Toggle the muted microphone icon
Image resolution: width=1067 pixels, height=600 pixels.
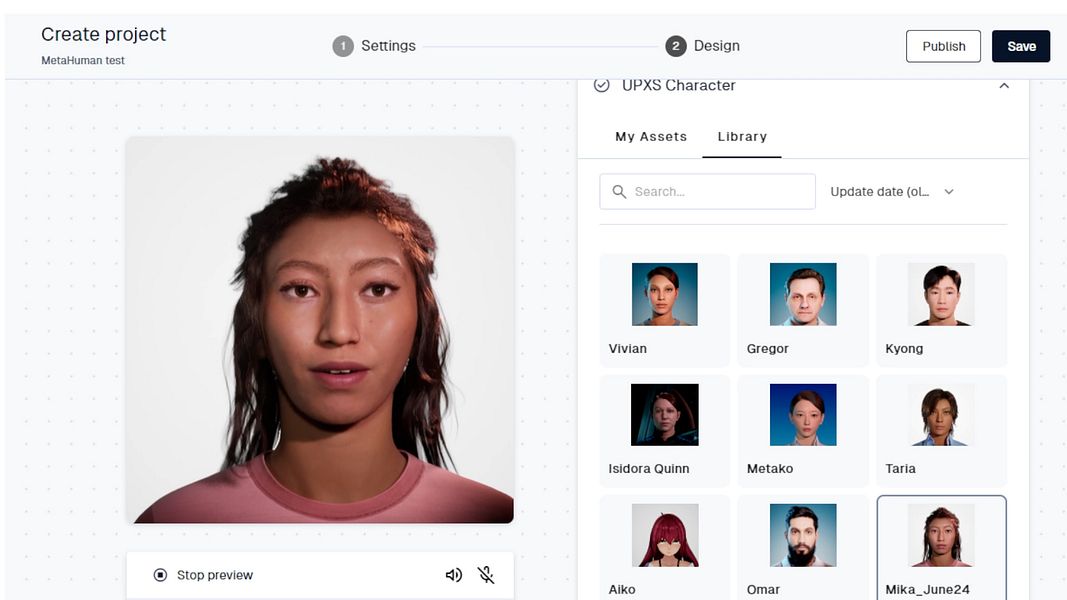486,575
